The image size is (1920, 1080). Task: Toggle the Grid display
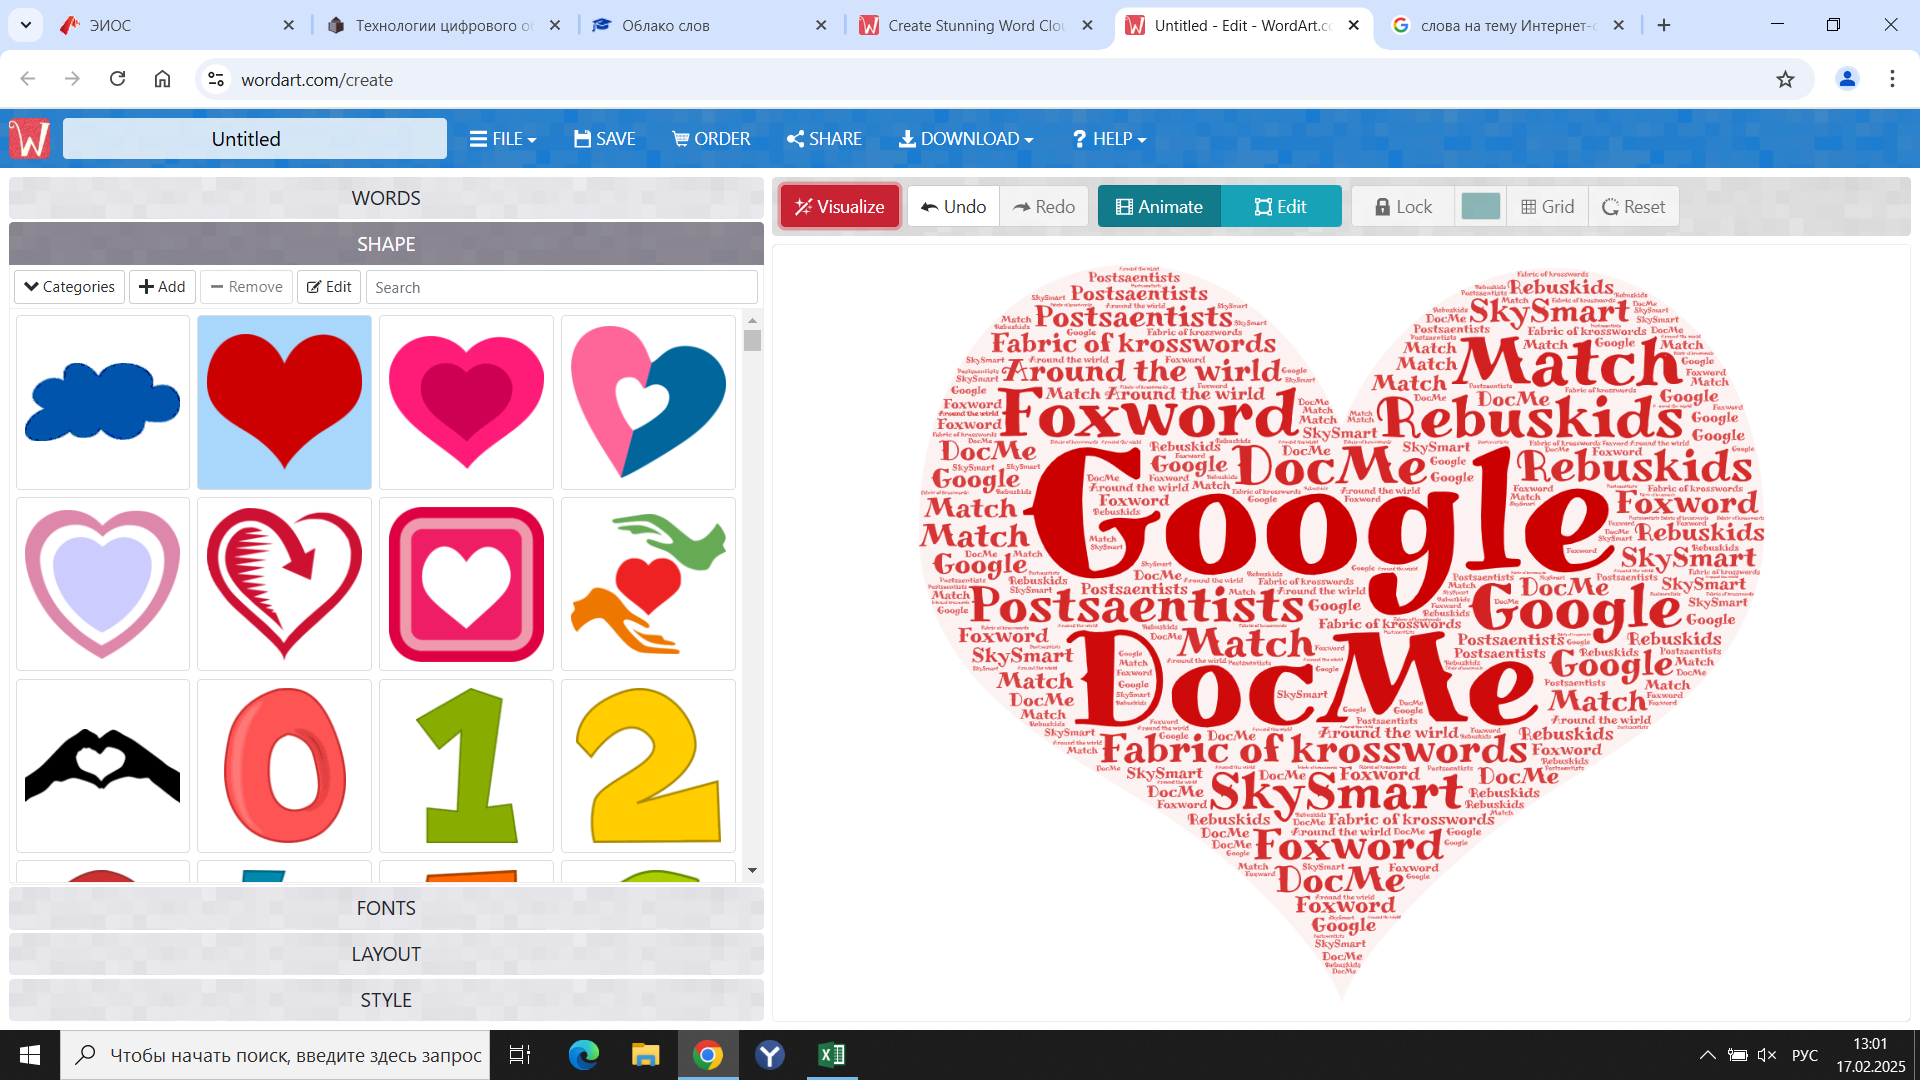coord(1547,207)
